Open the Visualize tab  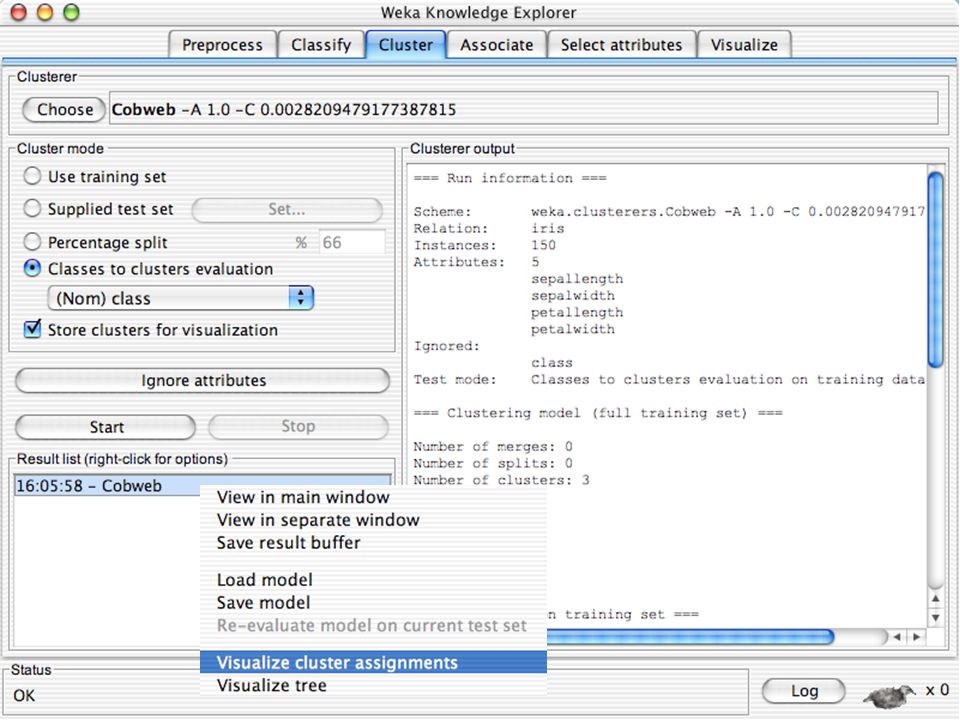coord(744,45)
